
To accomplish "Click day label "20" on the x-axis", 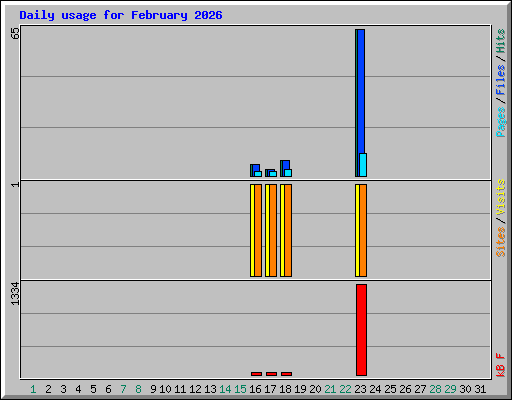I will click(315, 389).
